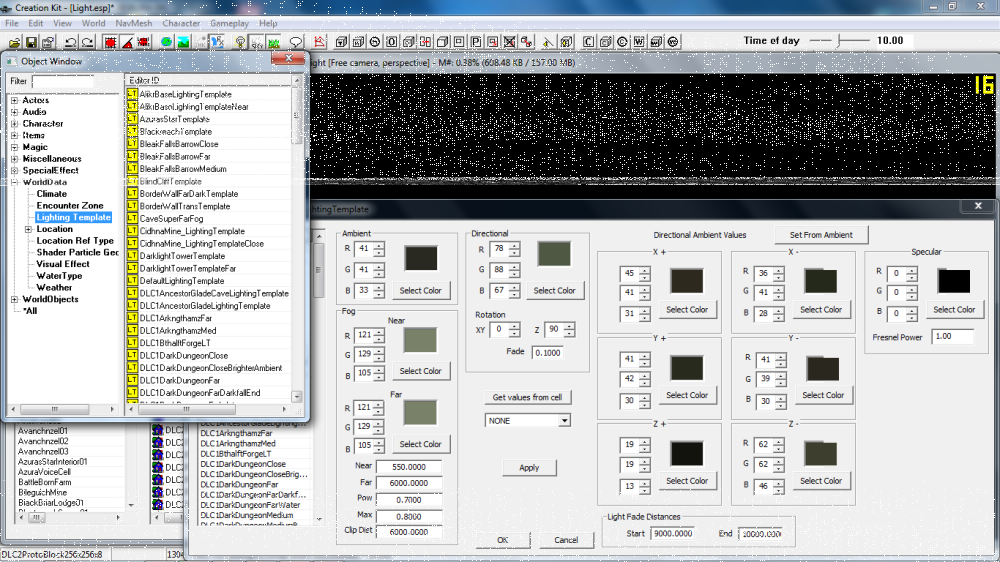Click the Time of day slider
The height and width of the screenshot is (562, 1000).
(840, 41)
